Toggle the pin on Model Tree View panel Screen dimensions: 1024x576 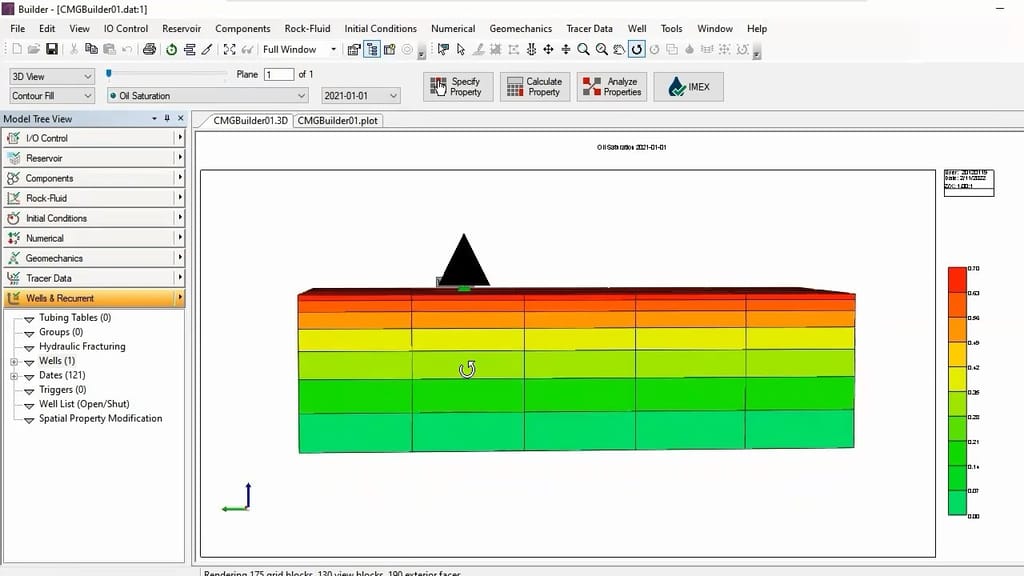[x=167, y=118]
